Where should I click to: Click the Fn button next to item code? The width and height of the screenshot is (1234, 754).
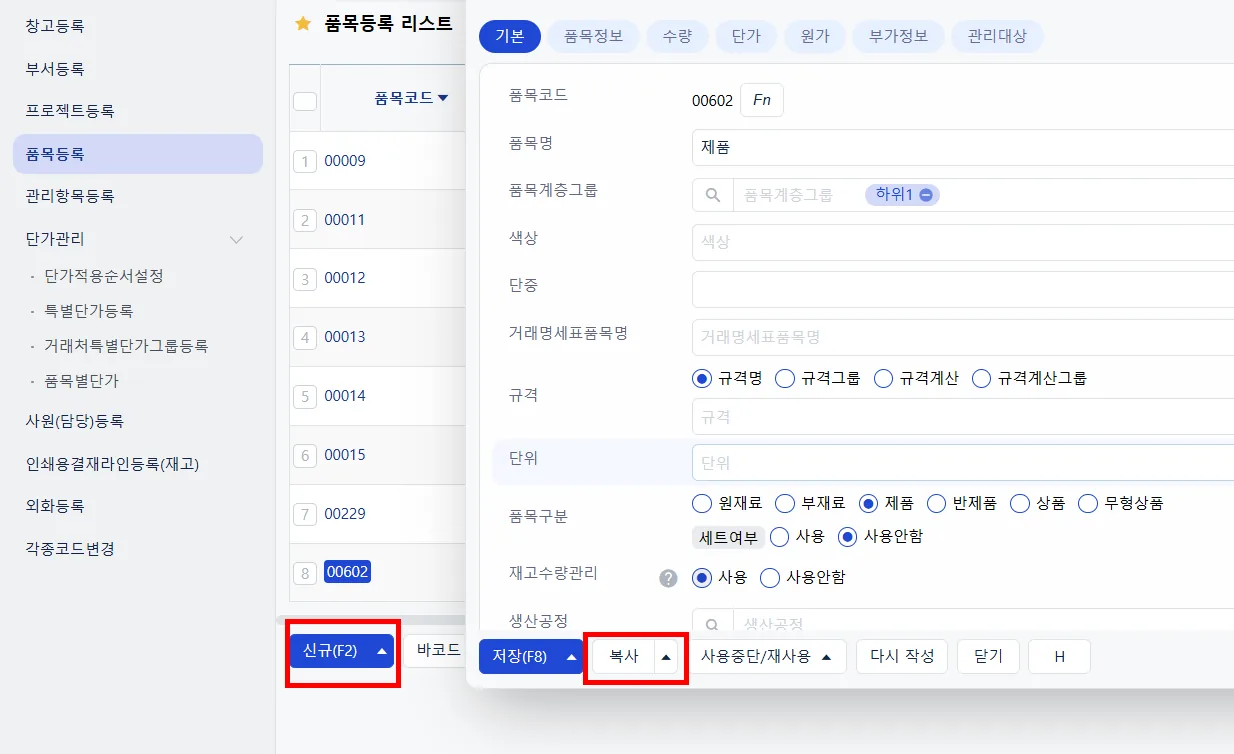tap(762, 100)
